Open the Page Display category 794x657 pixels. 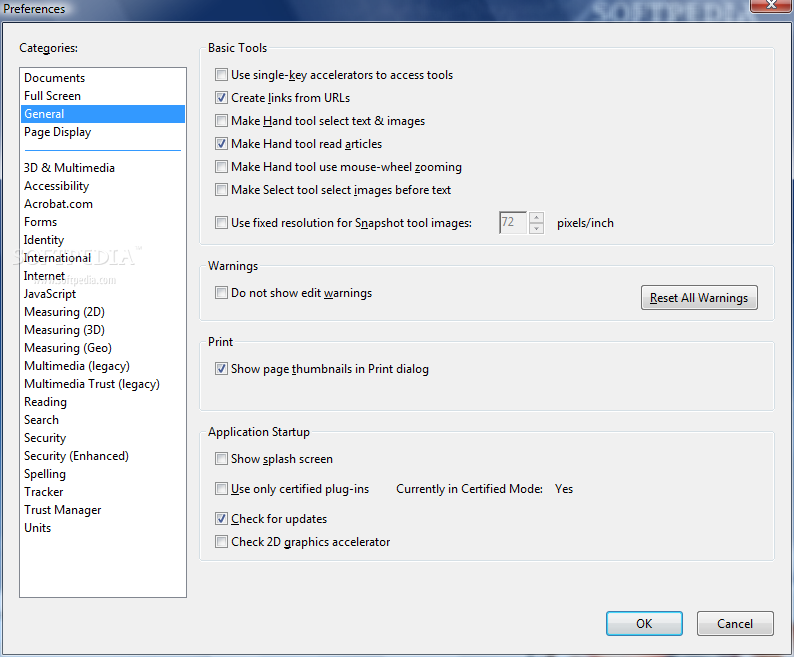[x=103, y=132]
